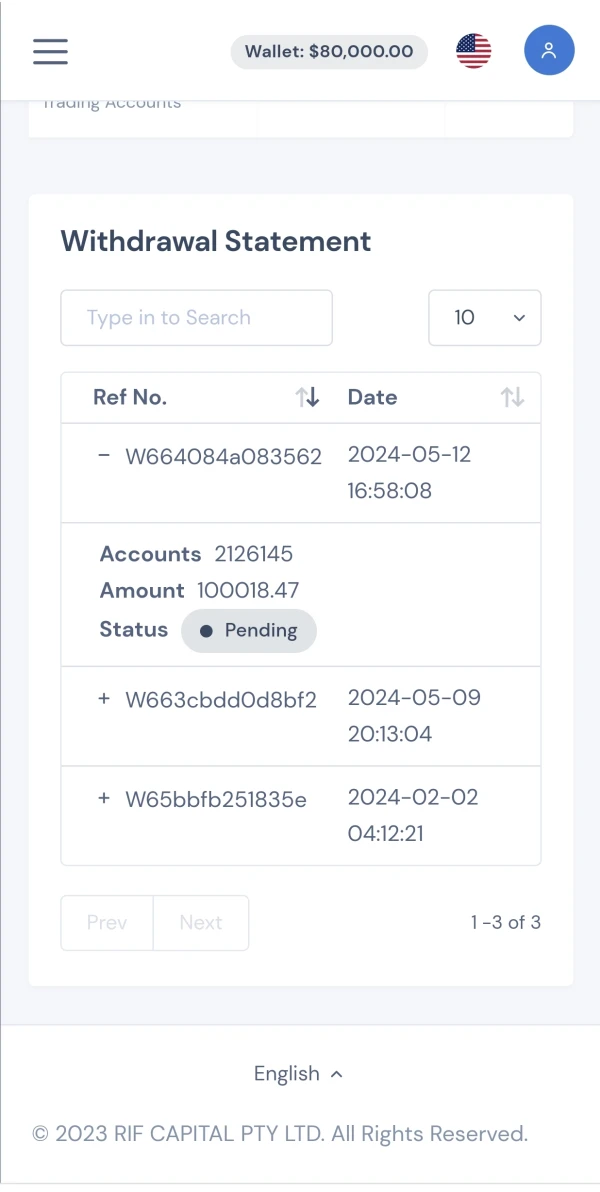
Task: Select the Date column header
Action: point(373,398)
